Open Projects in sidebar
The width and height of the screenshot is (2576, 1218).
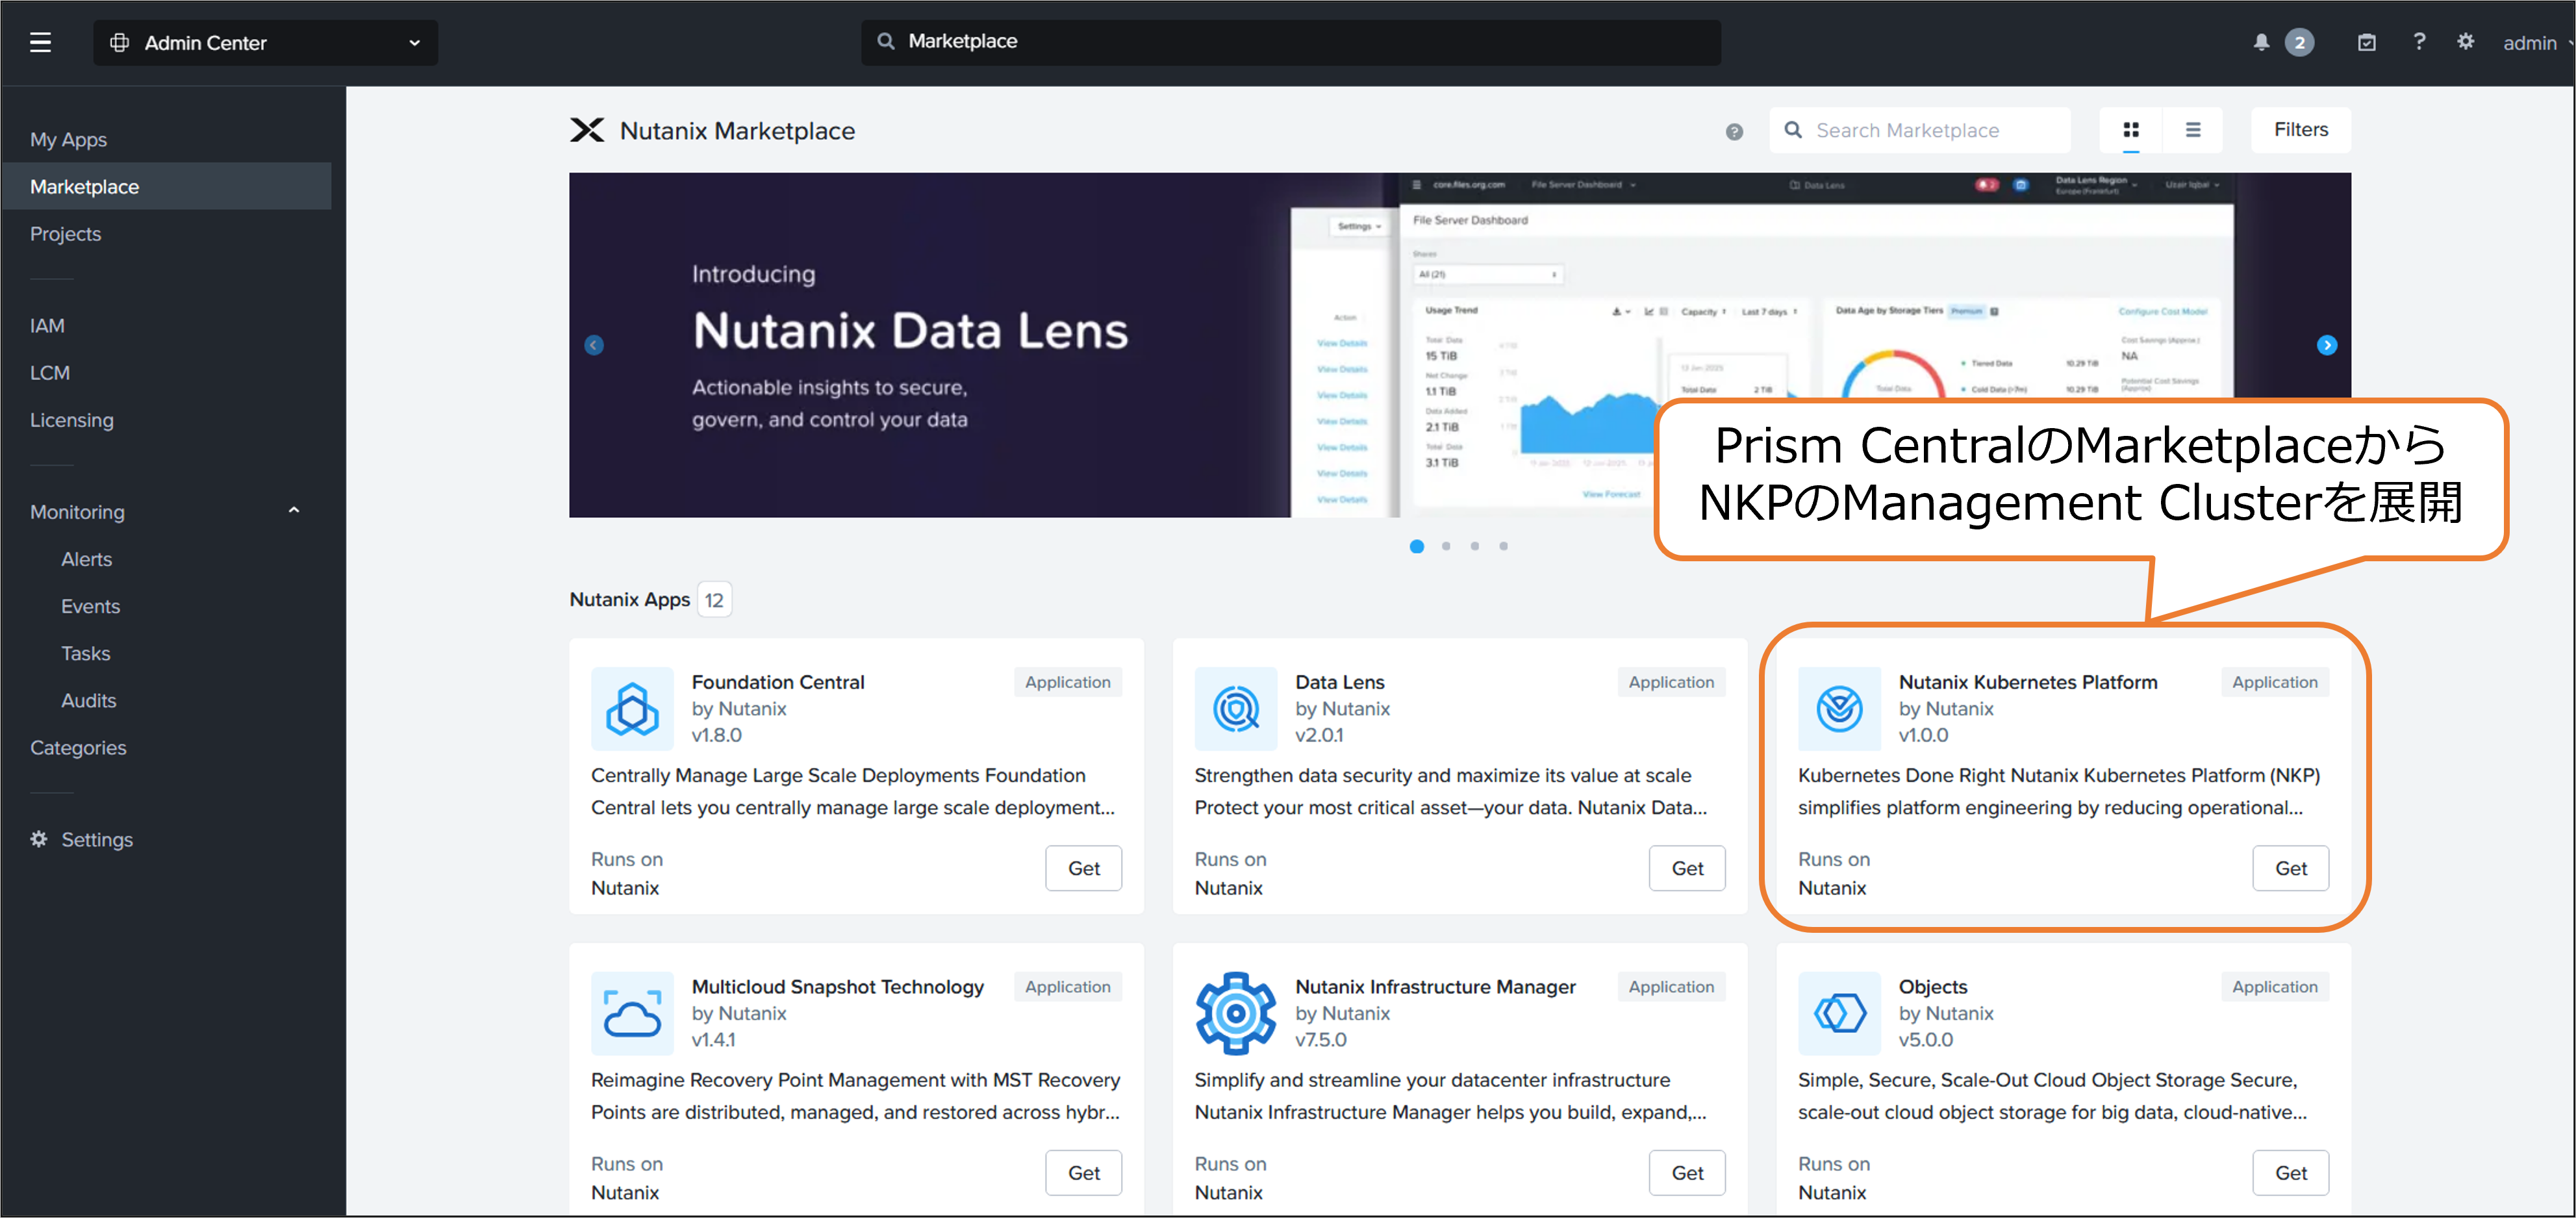click(x=65, y=234)
